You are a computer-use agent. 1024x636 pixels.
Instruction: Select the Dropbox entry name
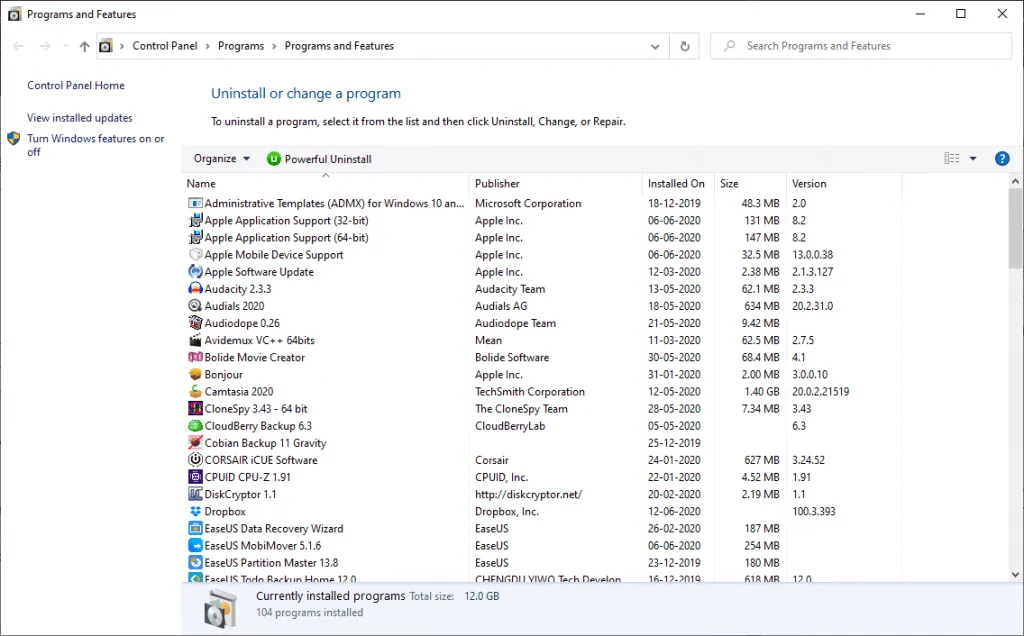click(225, 512)
